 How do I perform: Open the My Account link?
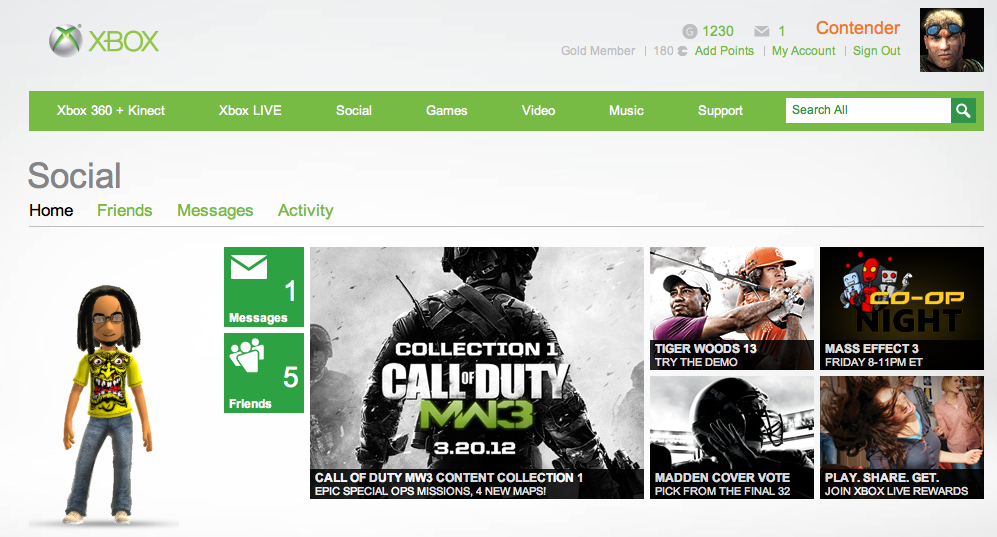click(804, 51)
